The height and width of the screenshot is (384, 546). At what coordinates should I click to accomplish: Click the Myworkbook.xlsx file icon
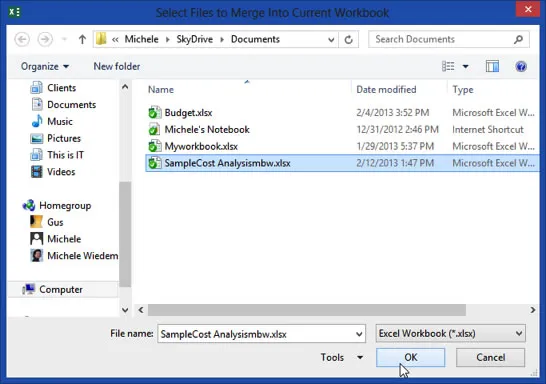point(155,146)
